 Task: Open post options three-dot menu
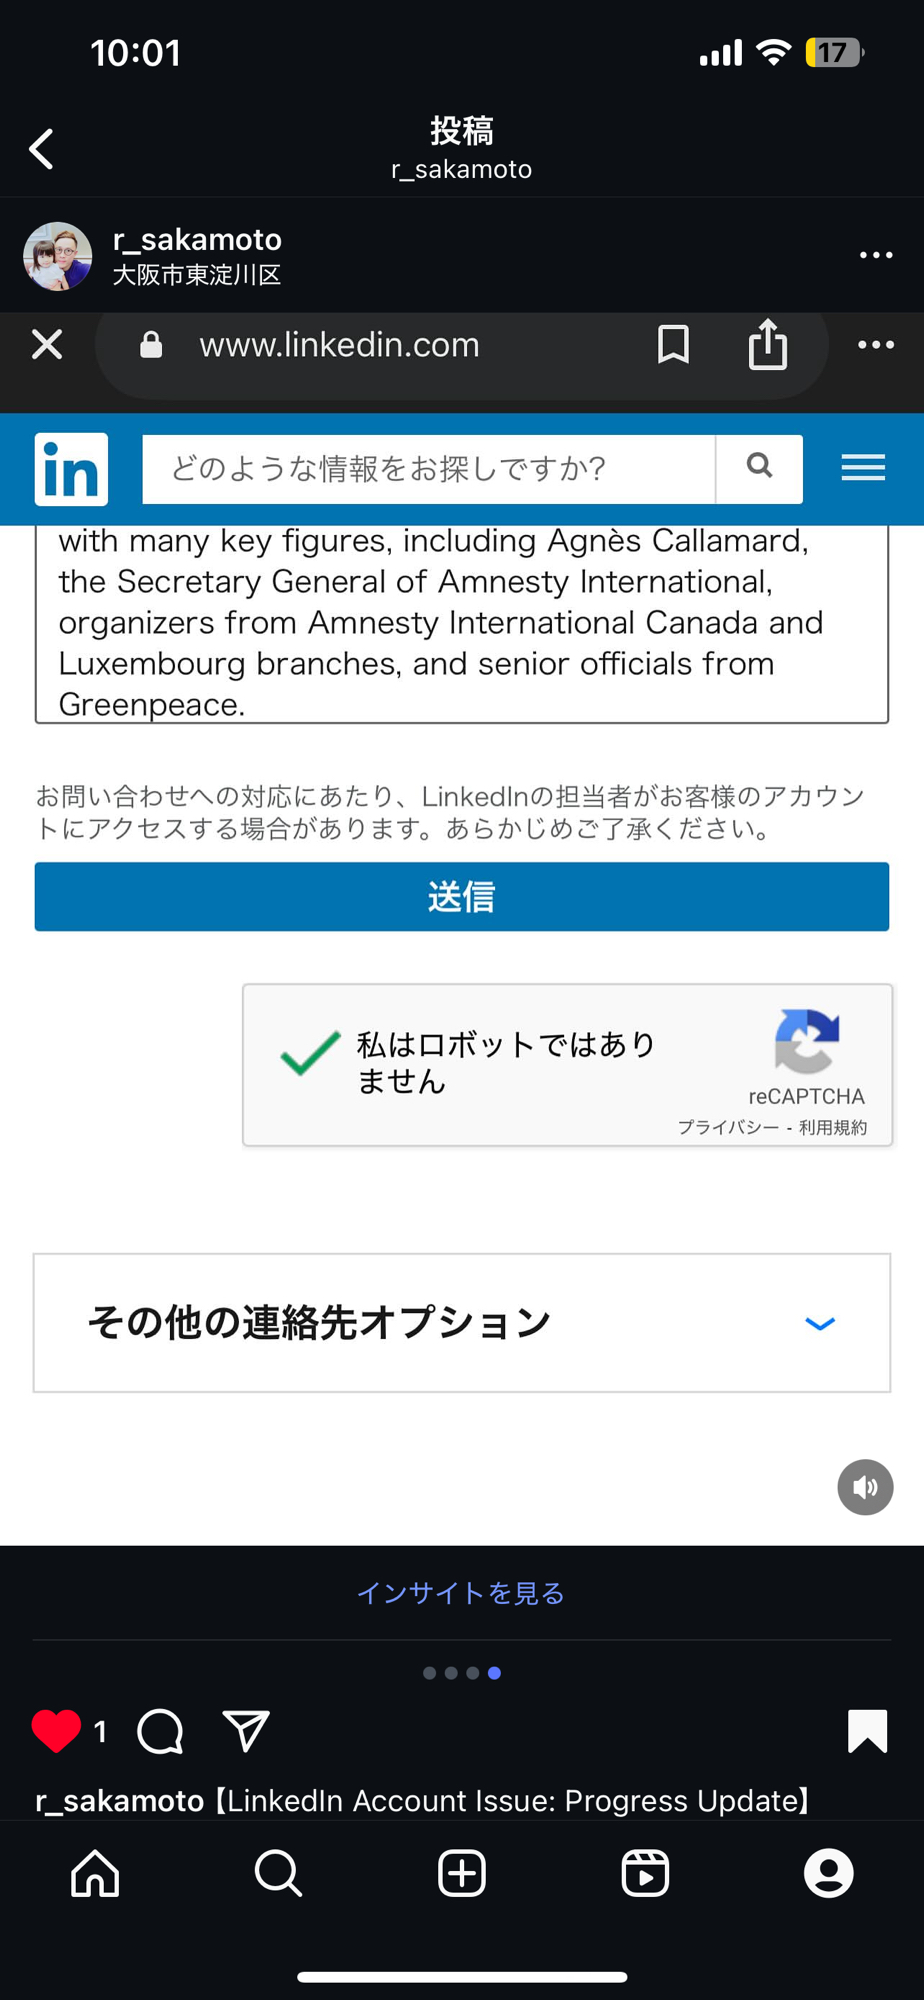(x=875, y=255)
